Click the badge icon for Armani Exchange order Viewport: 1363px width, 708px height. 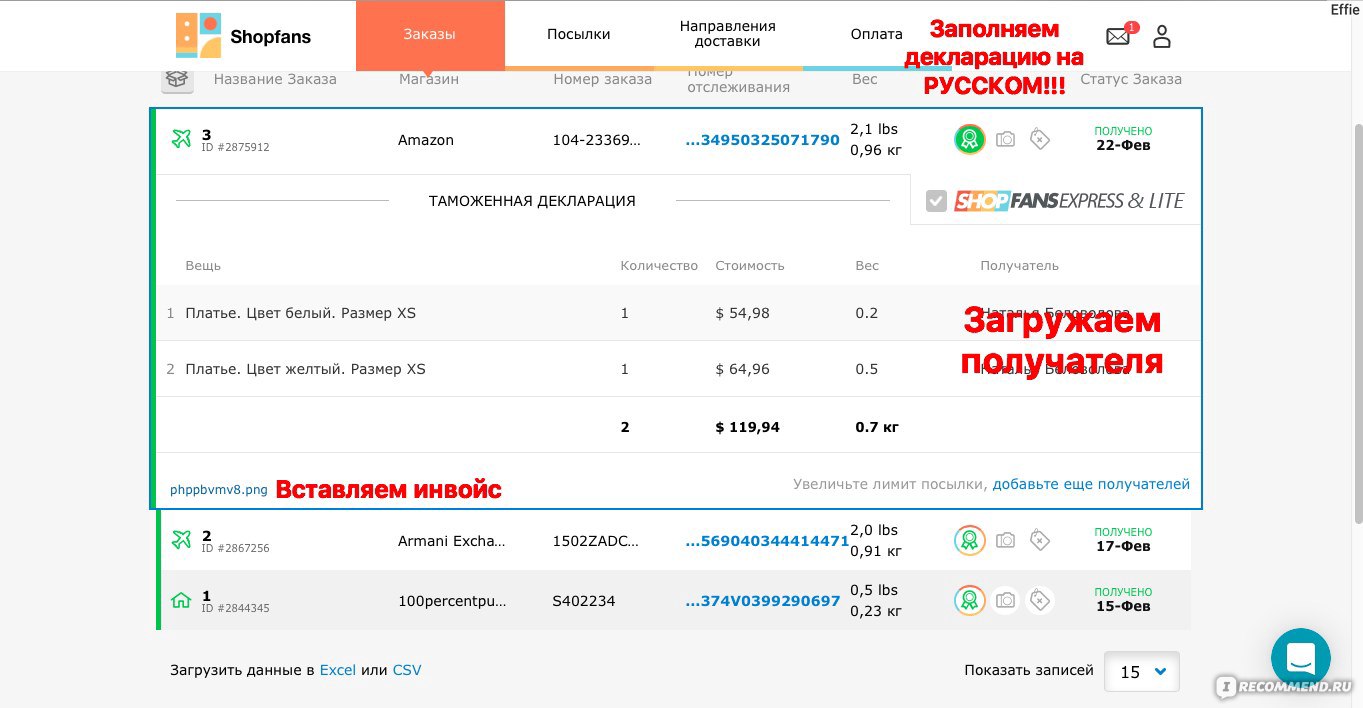(969, 540)
